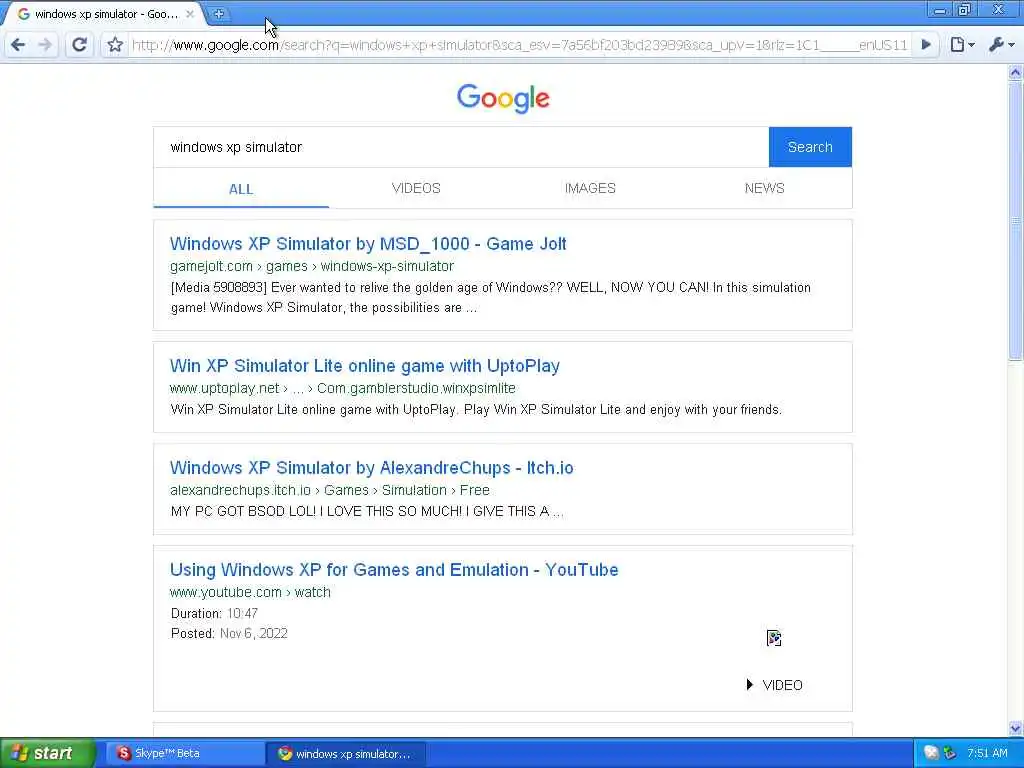Click the www.youtube.com › watch text

click(250, 592)
